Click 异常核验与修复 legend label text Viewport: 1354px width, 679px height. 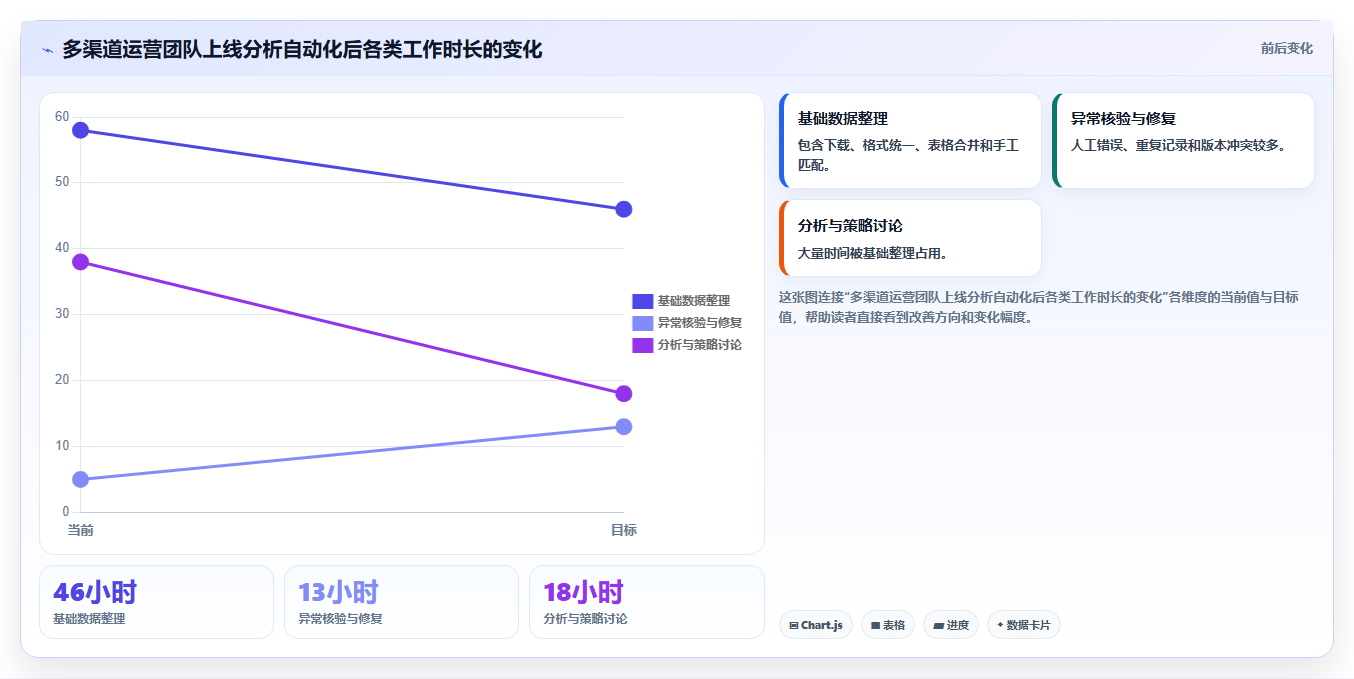[699, 323]
